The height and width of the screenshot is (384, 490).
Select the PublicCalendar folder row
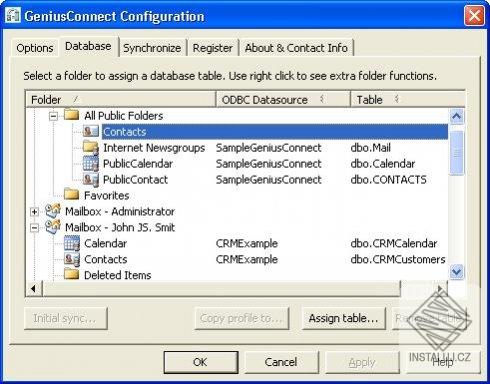(x=138, y=163)
